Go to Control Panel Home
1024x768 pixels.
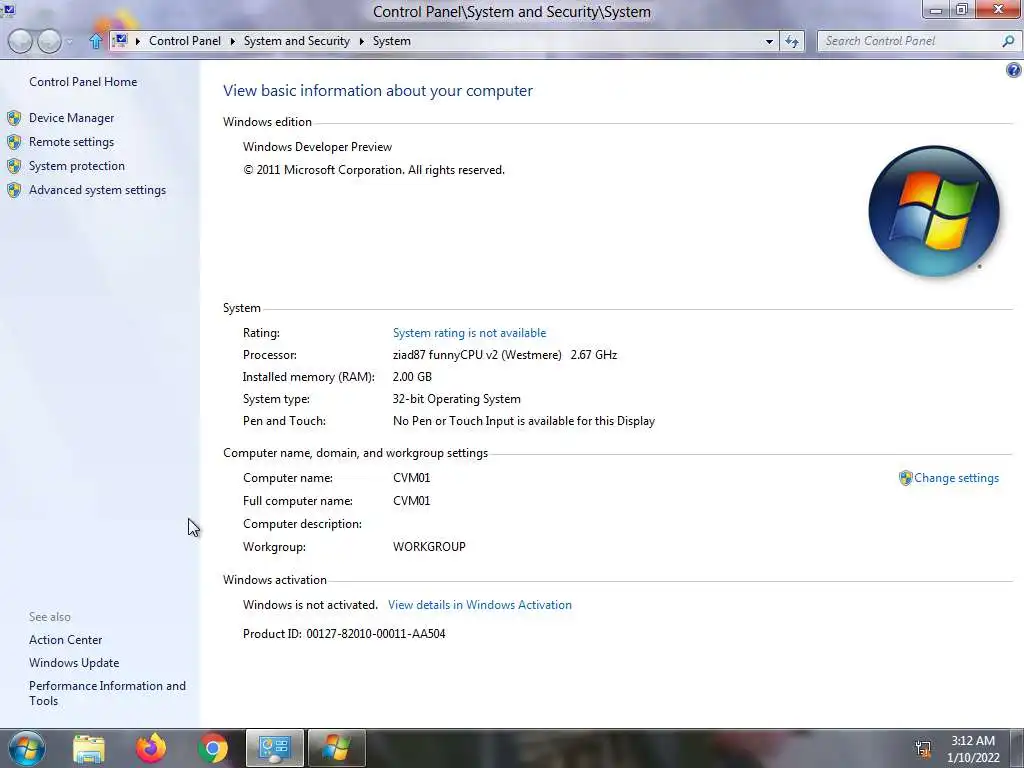pyautogui.click(x=83, y=82)
